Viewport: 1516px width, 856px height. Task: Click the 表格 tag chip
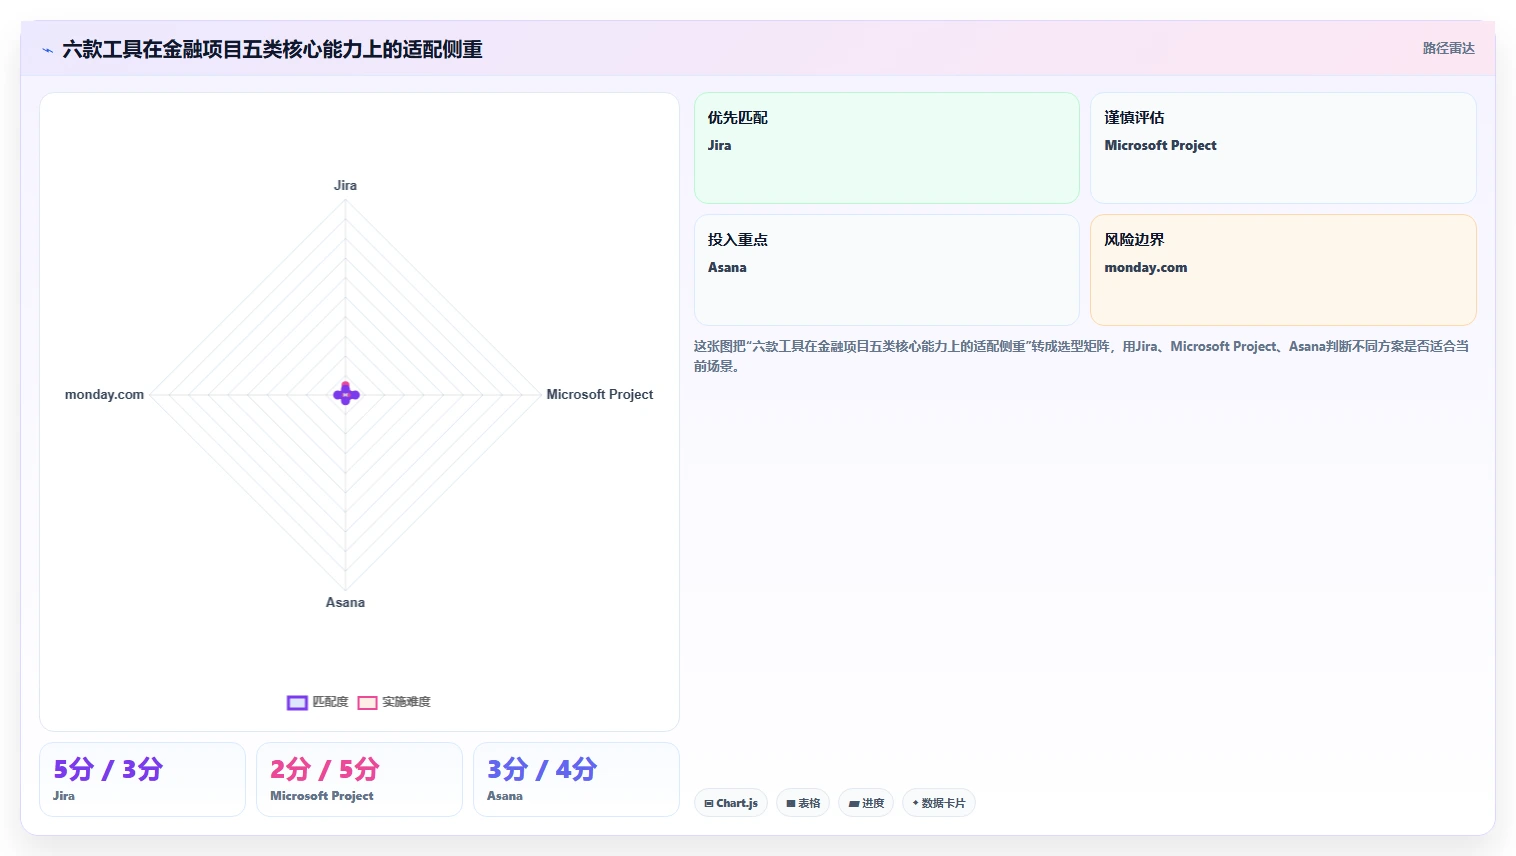803,803
